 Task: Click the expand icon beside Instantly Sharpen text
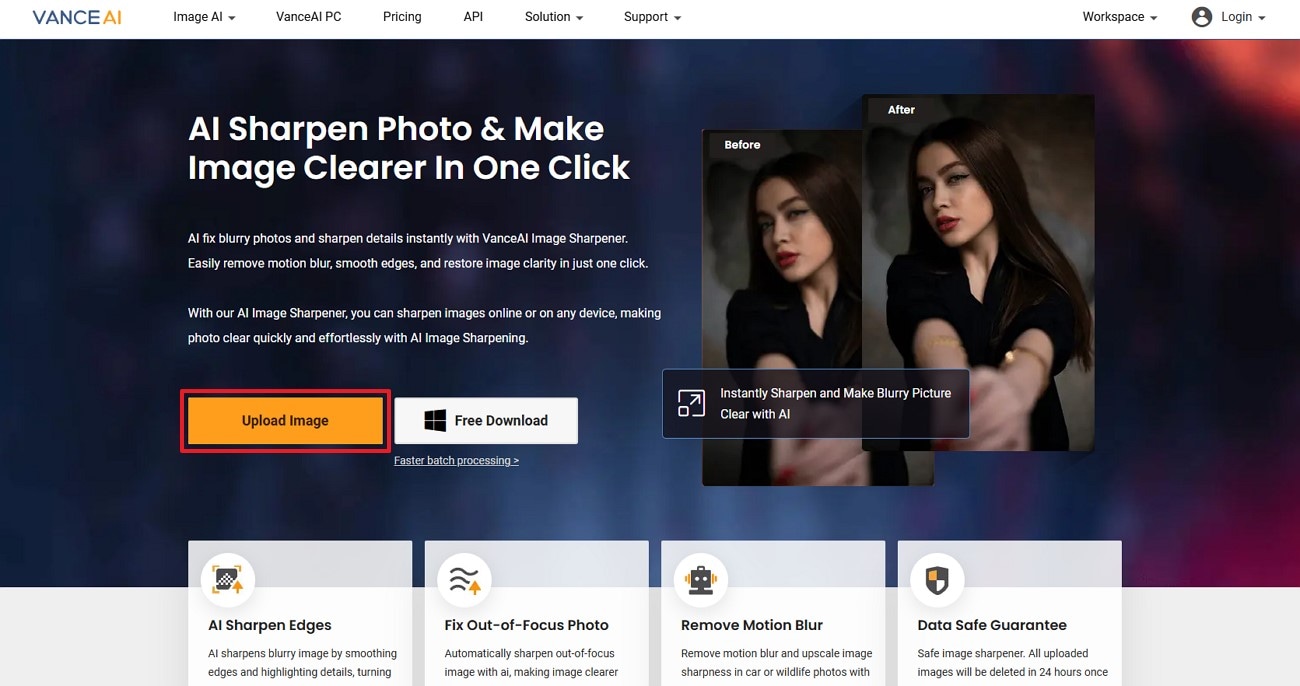tap(691, 403)
